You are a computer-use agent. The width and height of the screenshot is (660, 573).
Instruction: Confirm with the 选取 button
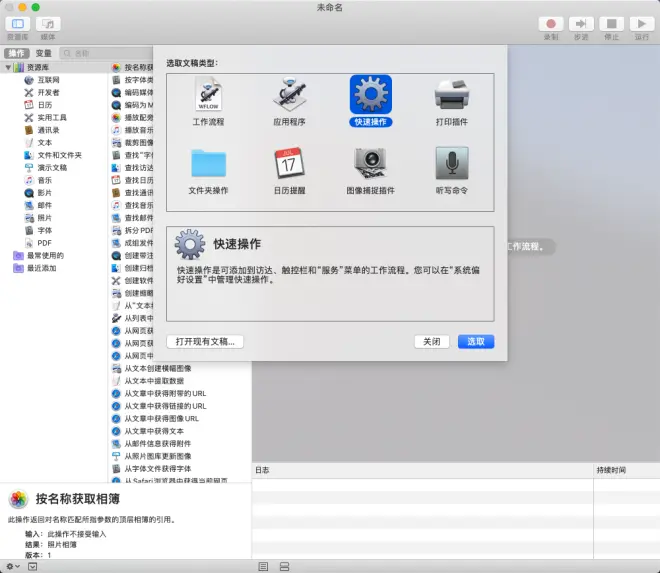(x=476, y=341)
